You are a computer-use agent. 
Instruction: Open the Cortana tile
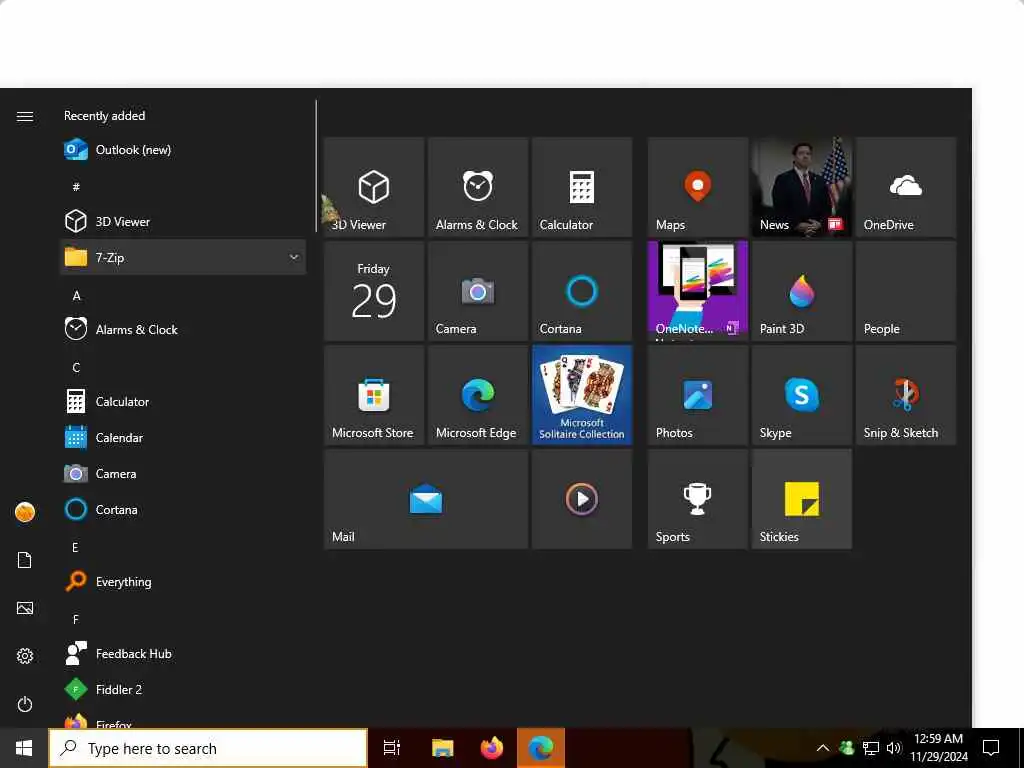(582, 291)
